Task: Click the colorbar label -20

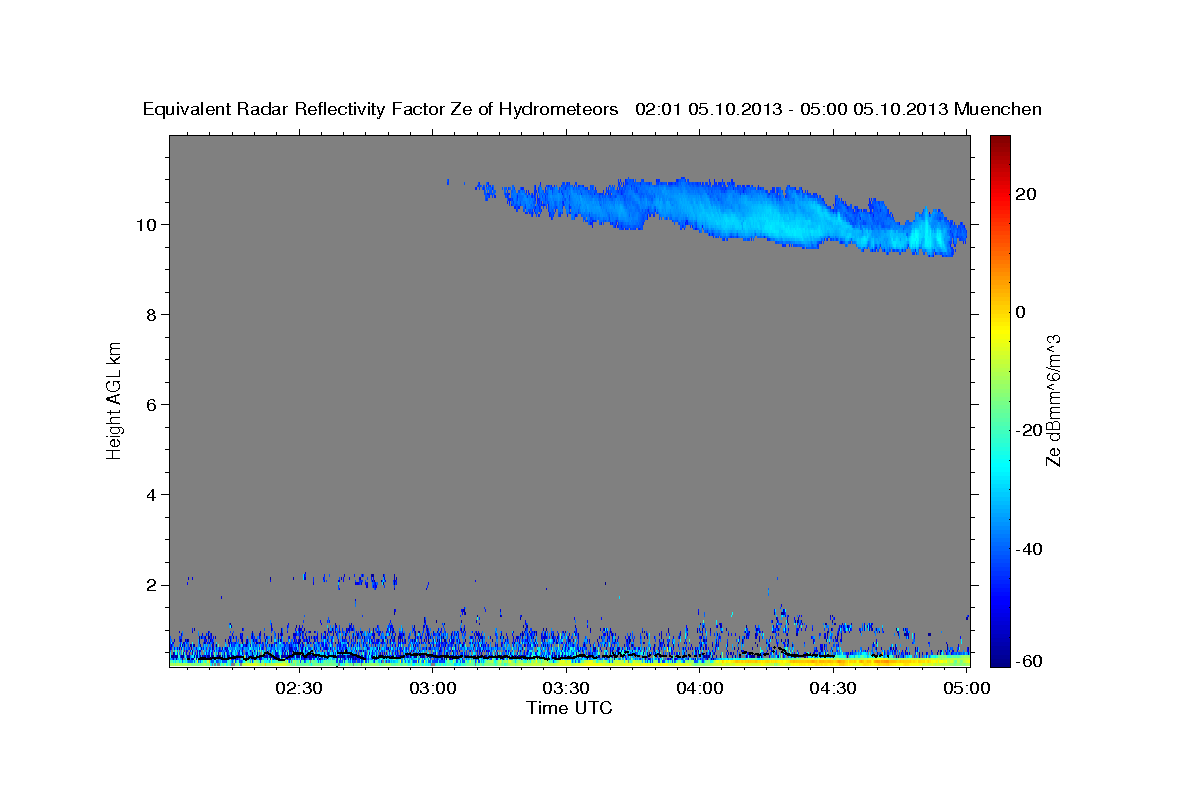Action: [x=1029, y=430]
